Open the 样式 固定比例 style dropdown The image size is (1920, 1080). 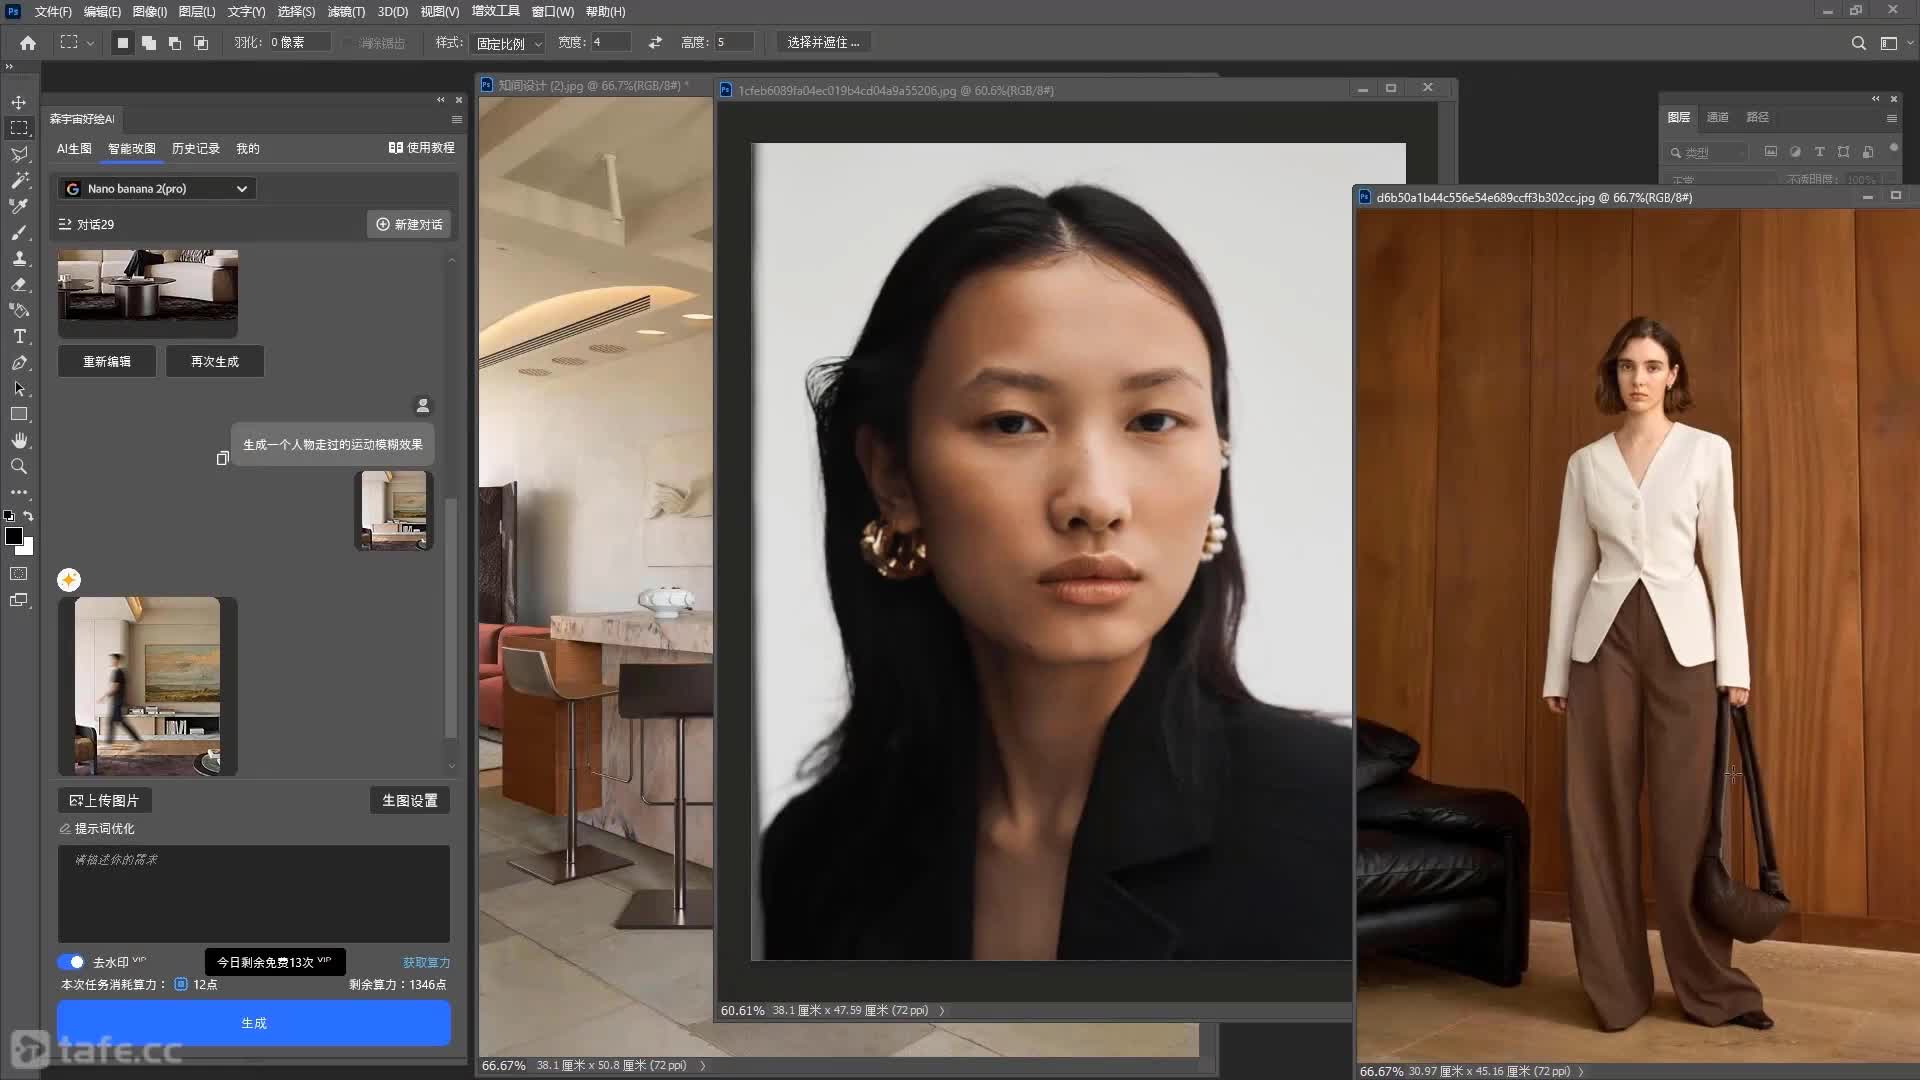(508, 43)
